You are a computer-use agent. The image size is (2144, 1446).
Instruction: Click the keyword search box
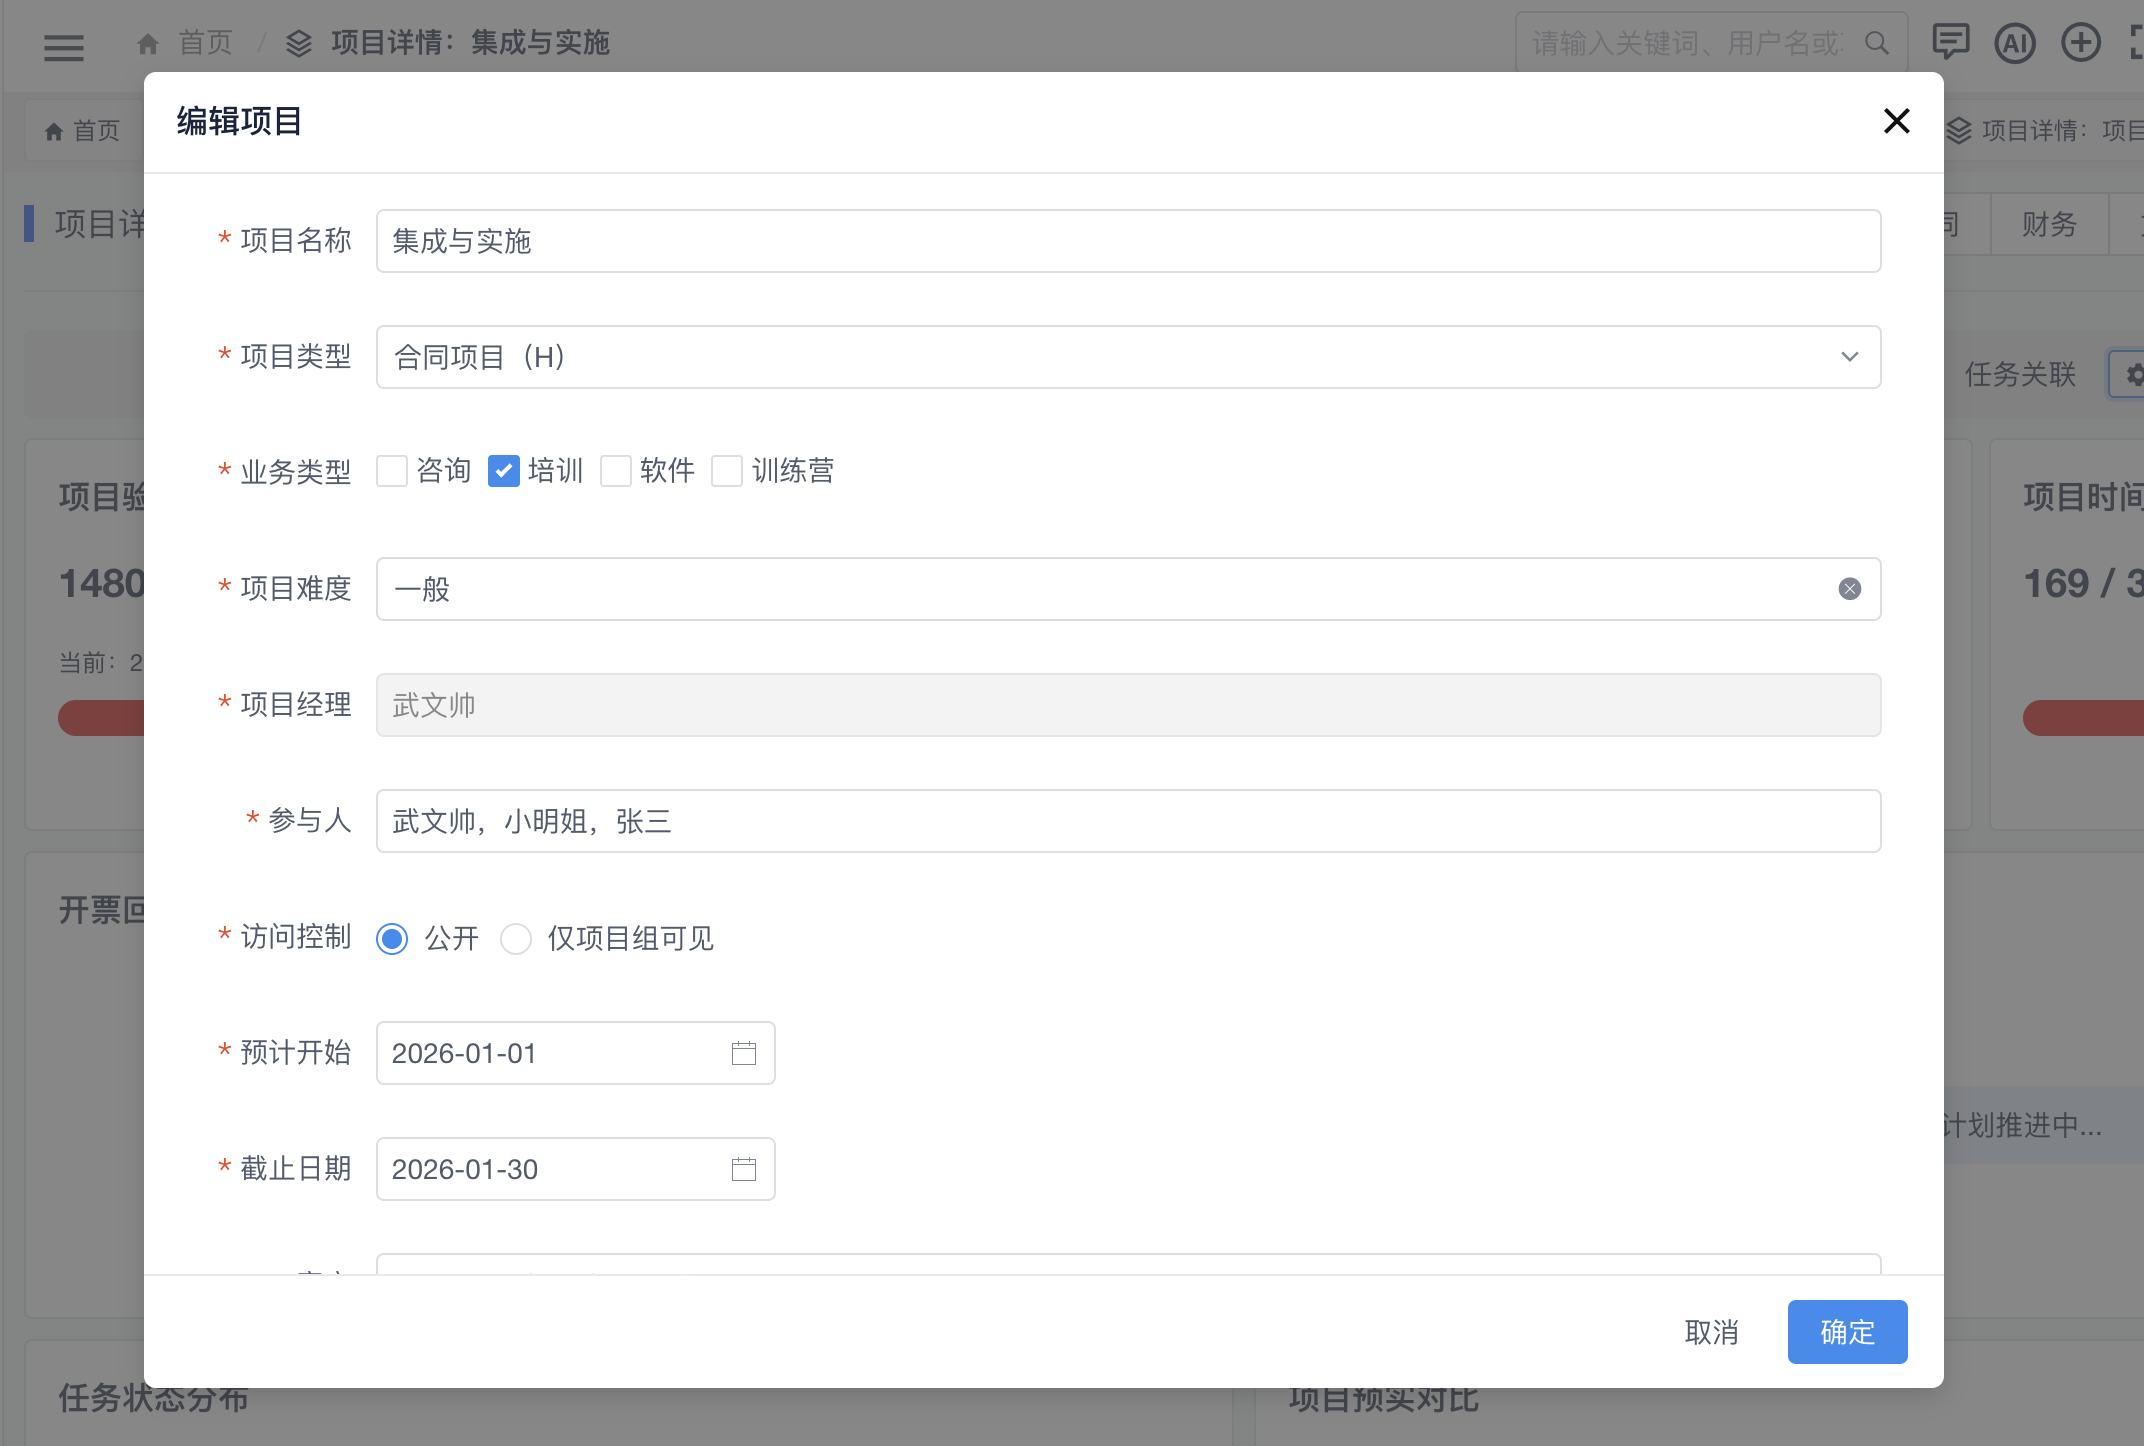pos(1711,43)
